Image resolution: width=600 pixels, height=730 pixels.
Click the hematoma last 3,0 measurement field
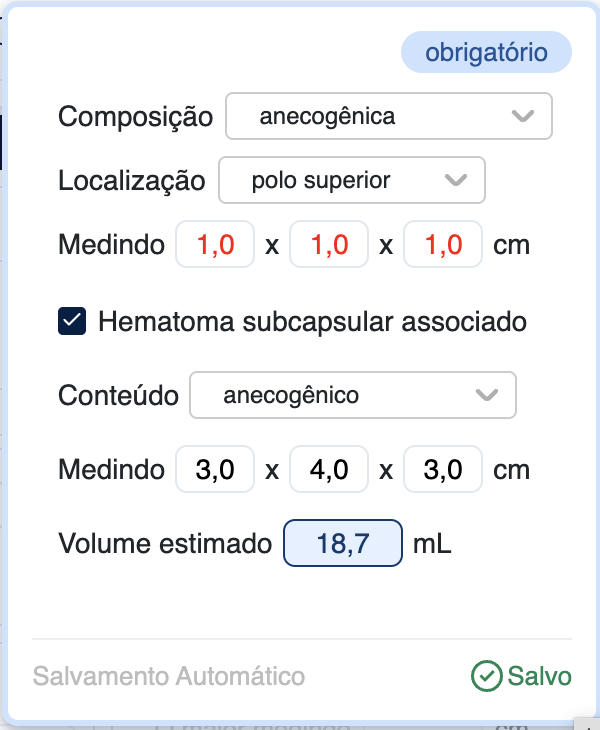(x=443, y=470)
